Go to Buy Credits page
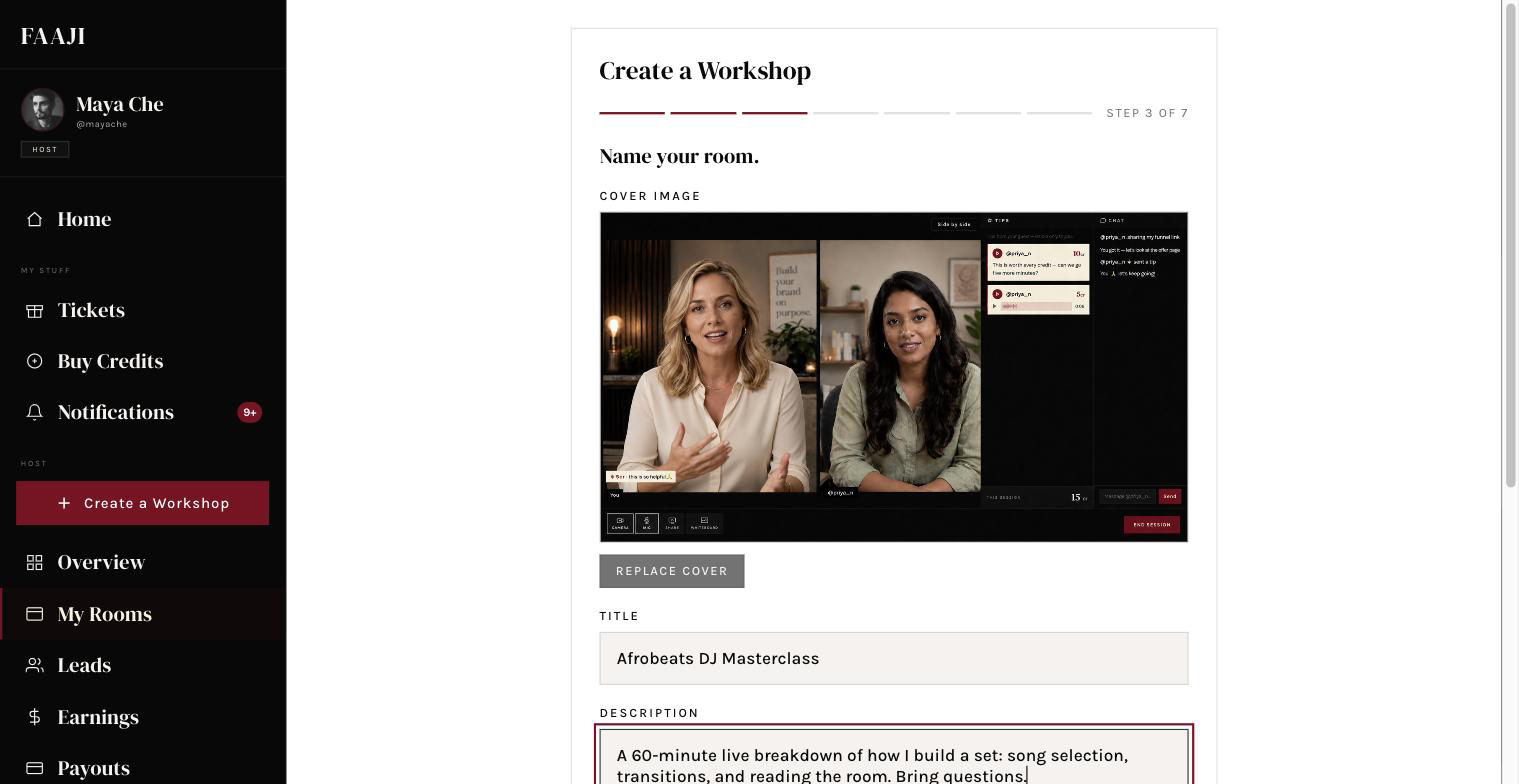The width and height of the screenshot is (1519, 784). [x=143, y=361]
